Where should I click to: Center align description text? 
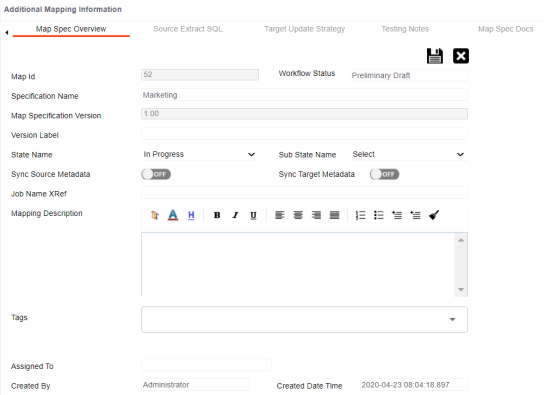click(298, 215)
